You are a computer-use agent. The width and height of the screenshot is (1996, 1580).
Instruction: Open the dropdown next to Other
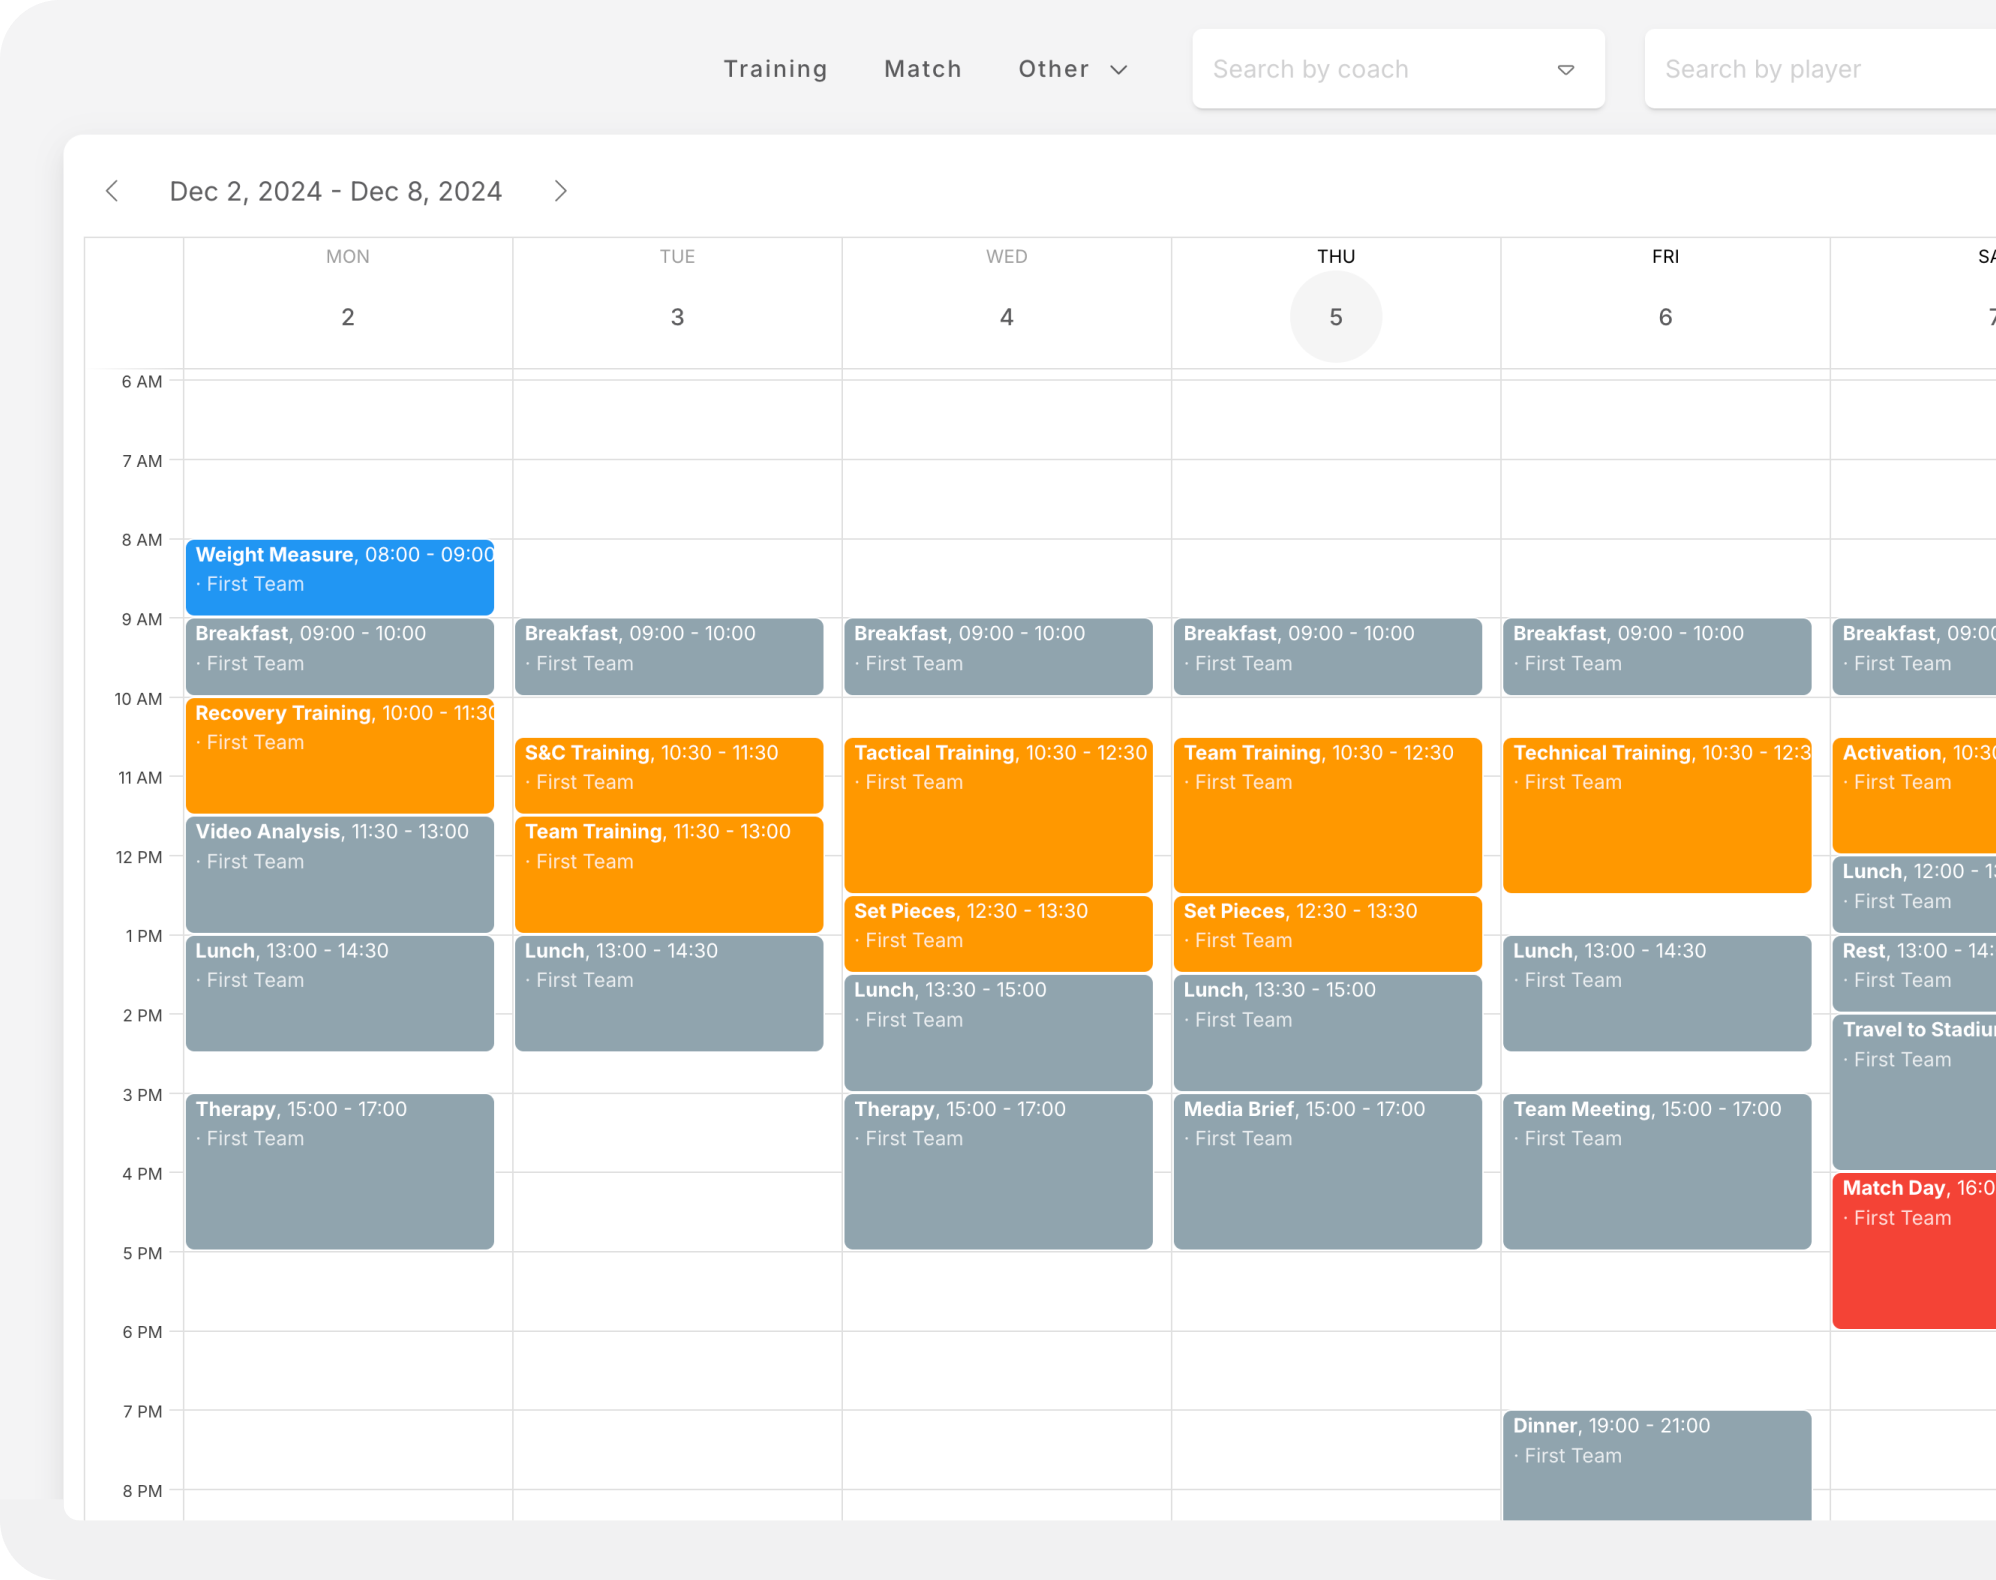click(x=1120, y=69)
